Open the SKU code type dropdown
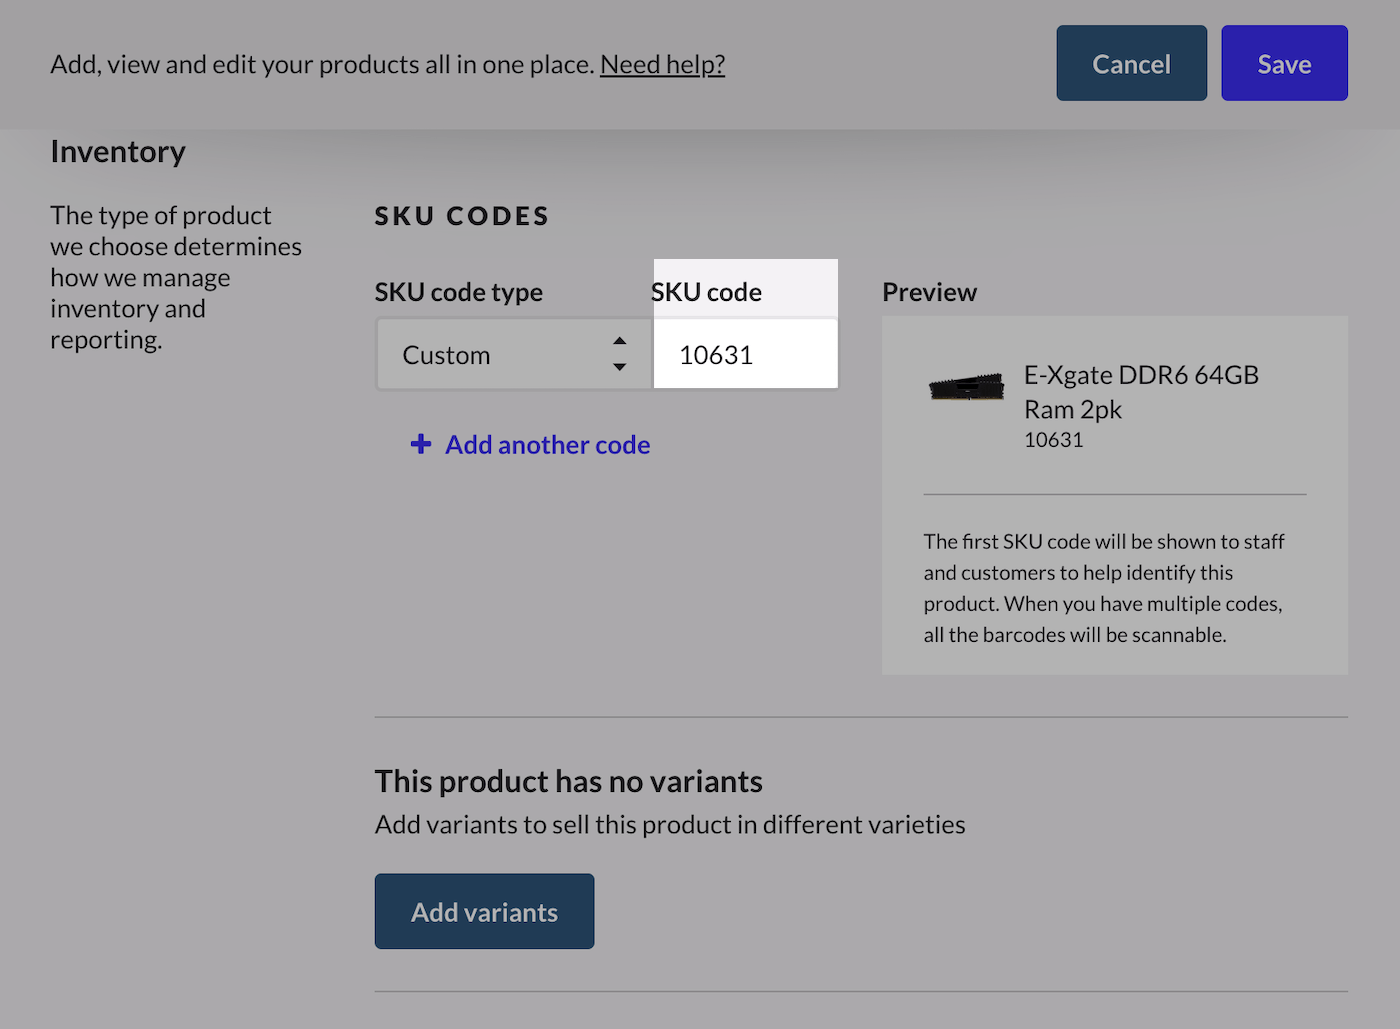 pyautogui.click(x=500, y=355)
